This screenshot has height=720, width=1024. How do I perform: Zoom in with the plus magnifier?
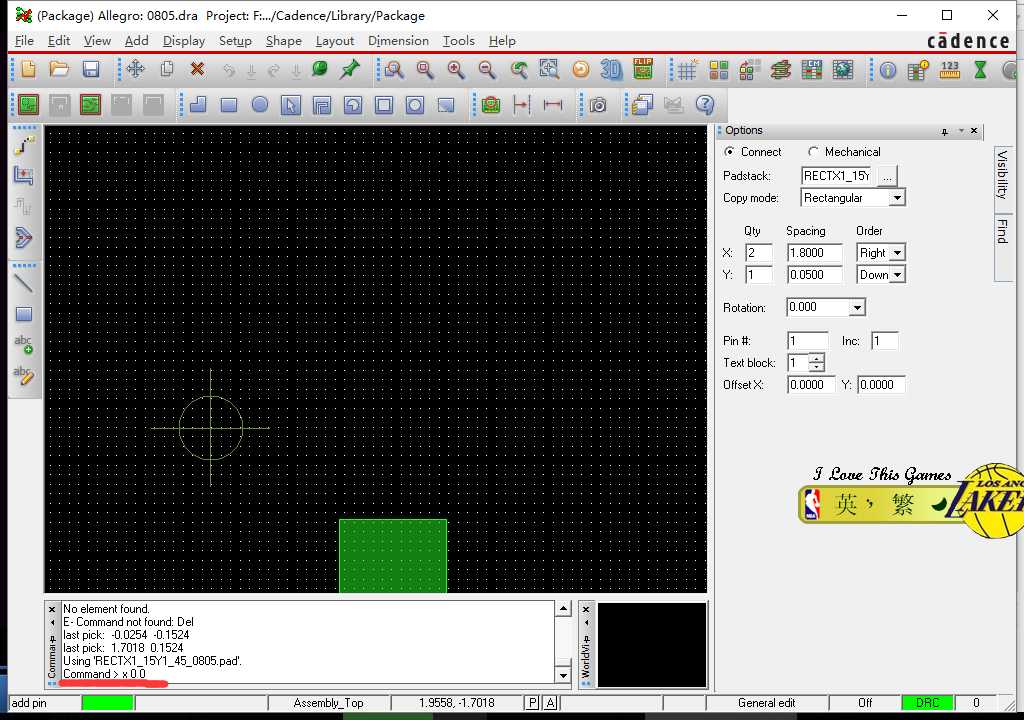456,69
